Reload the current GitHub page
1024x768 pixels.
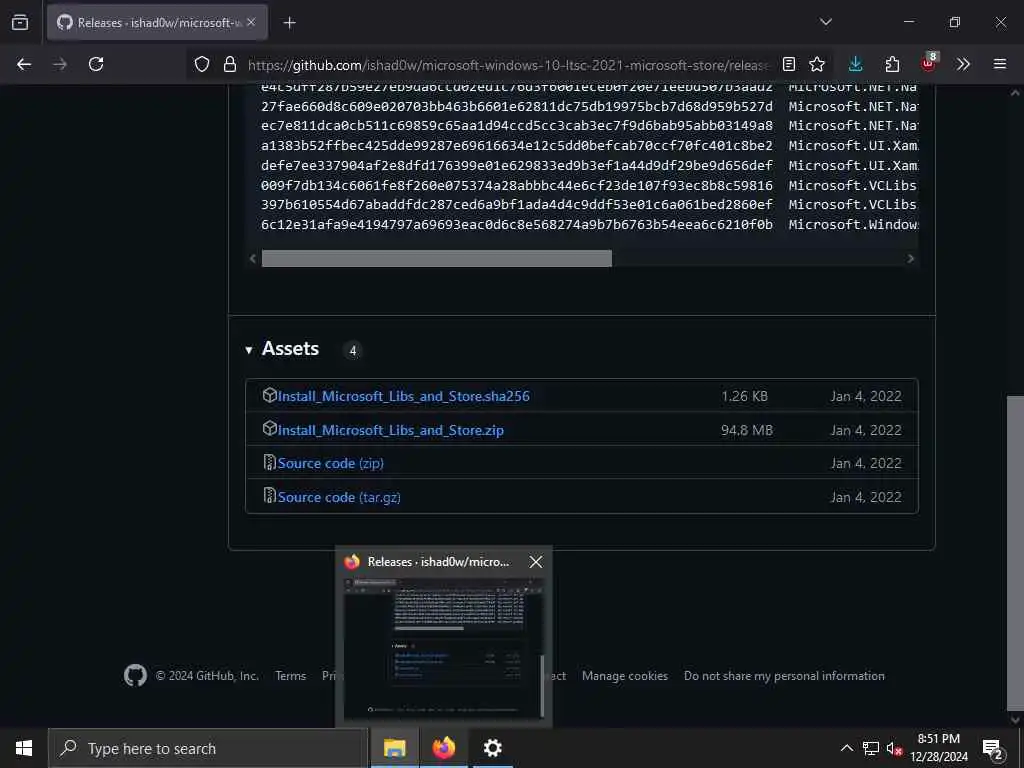point(96,64)
